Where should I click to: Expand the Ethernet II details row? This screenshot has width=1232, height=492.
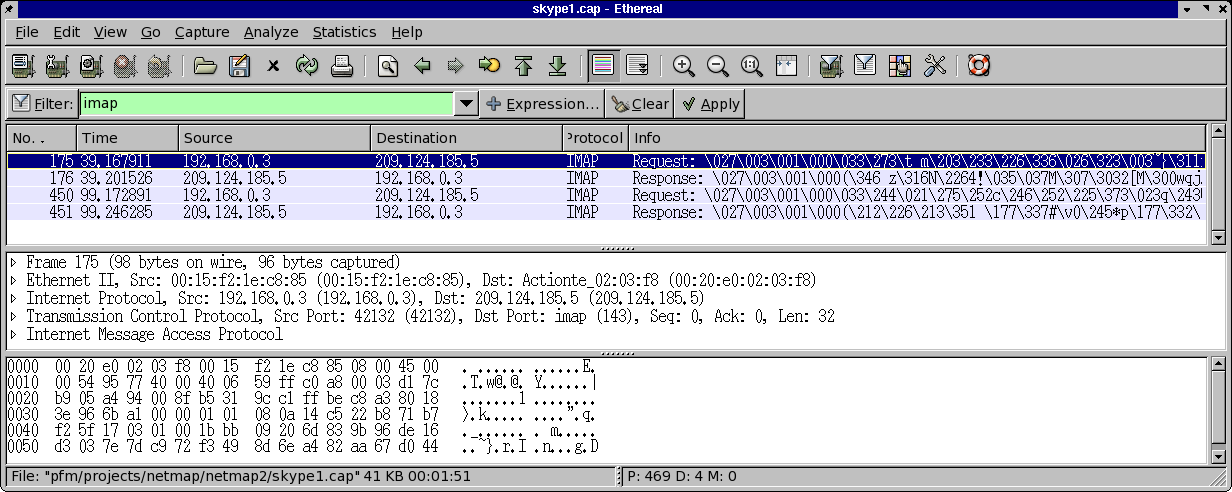click(x=14, y=281)
